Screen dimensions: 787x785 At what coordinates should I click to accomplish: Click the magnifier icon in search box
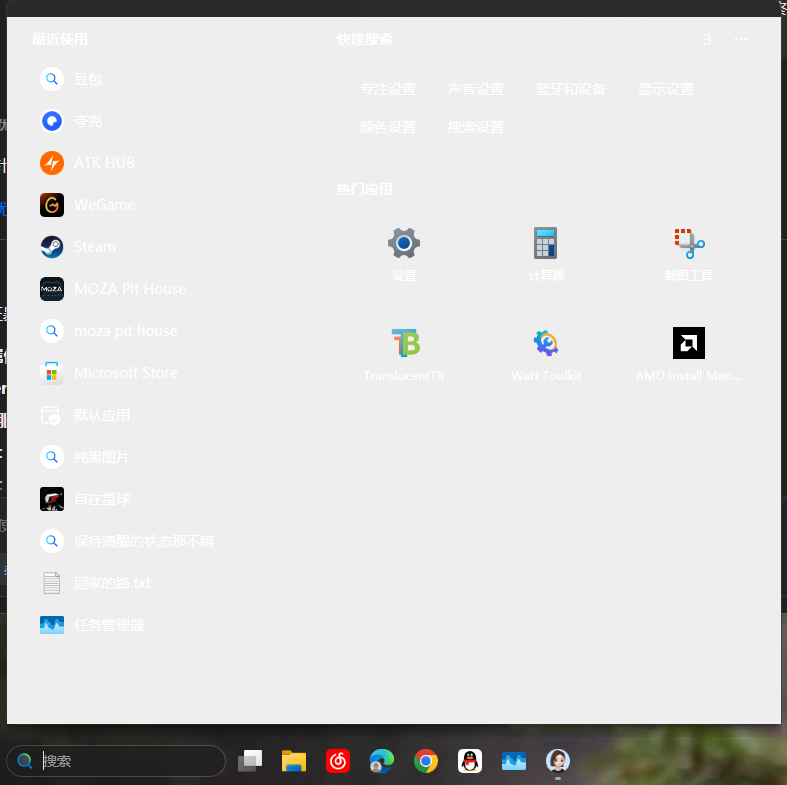pyautogui.click(x=24, y=761)
